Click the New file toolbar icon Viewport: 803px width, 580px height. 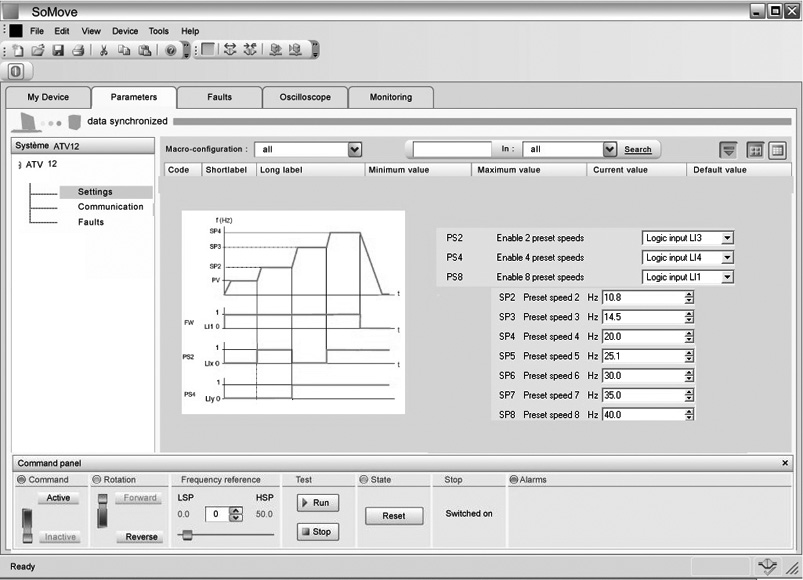click(18, 50)
